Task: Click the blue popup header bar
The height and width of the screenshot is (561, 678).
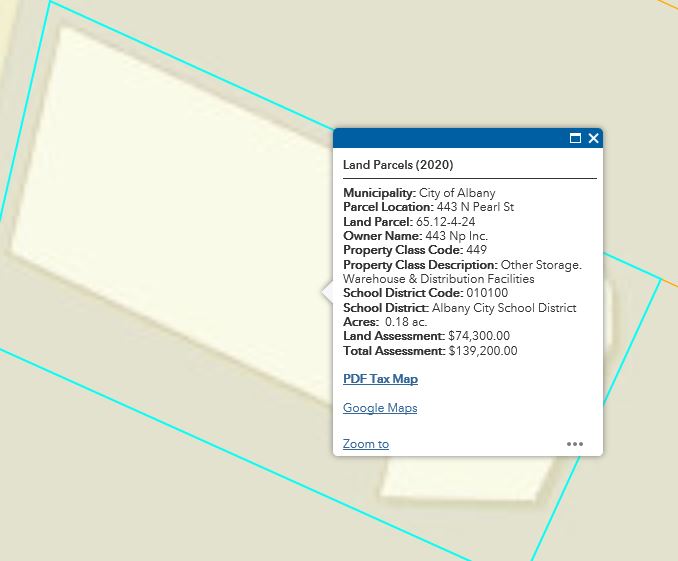Action: coord(450,139)
